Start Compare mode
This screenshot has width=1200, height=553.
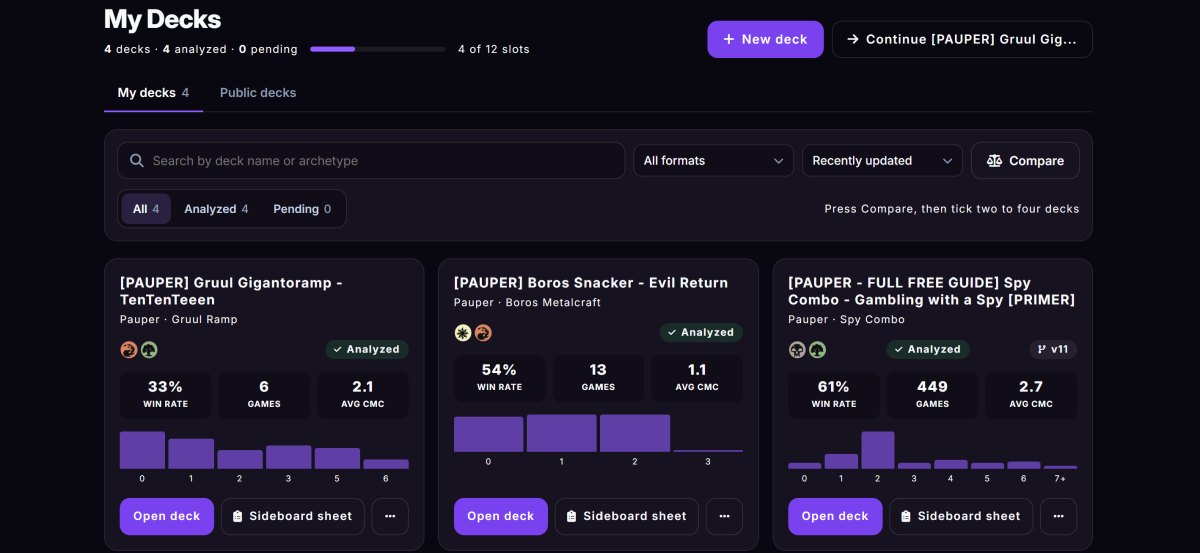pos(1025,161)
